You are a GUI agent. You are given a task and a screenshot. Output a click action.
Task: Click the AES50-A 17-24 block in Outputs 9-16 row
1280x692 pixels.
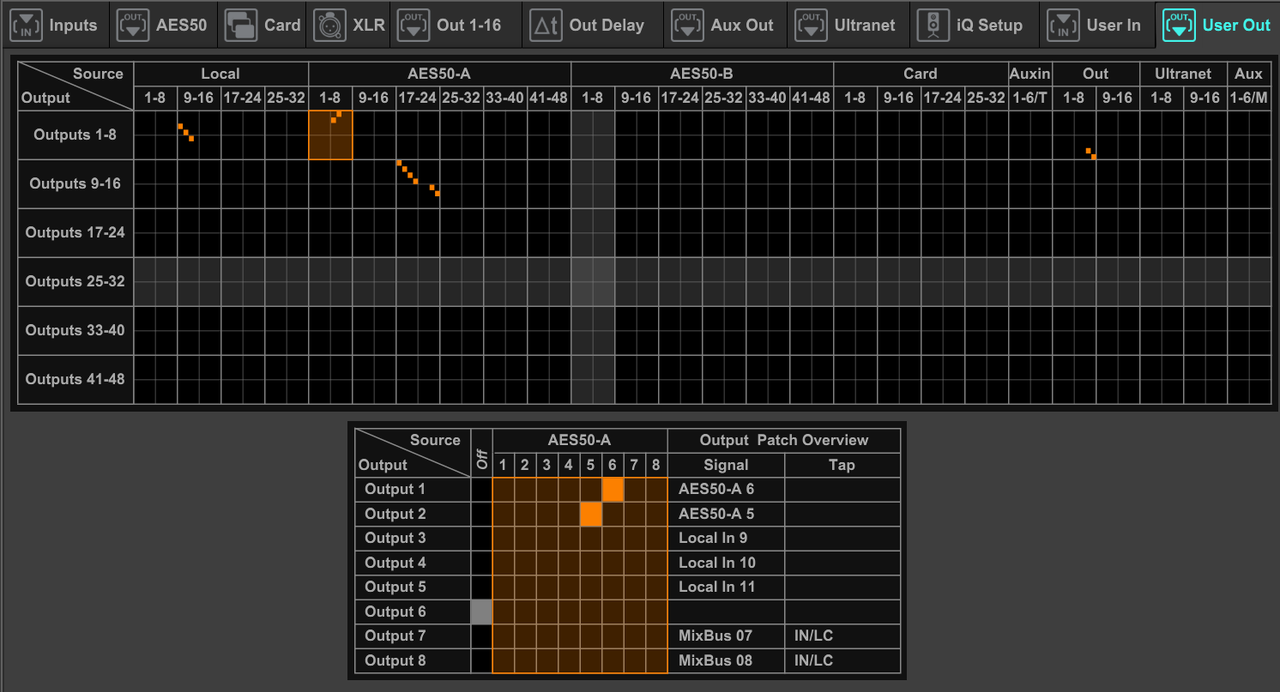pos(418,184)
